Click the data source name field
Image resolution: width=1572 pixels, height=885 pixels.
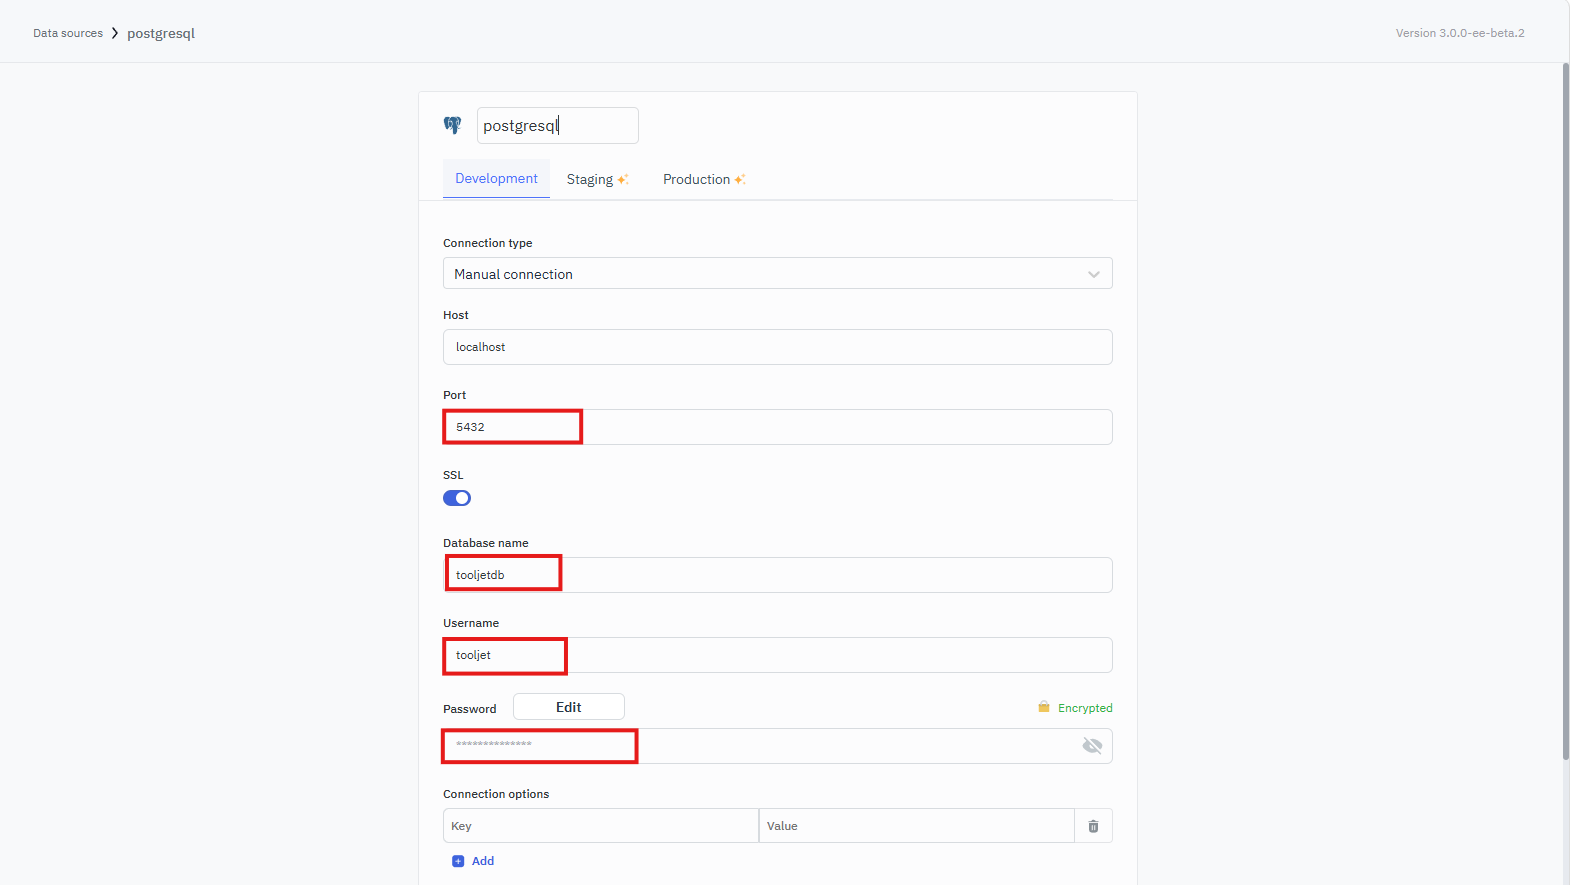point(558,125)
